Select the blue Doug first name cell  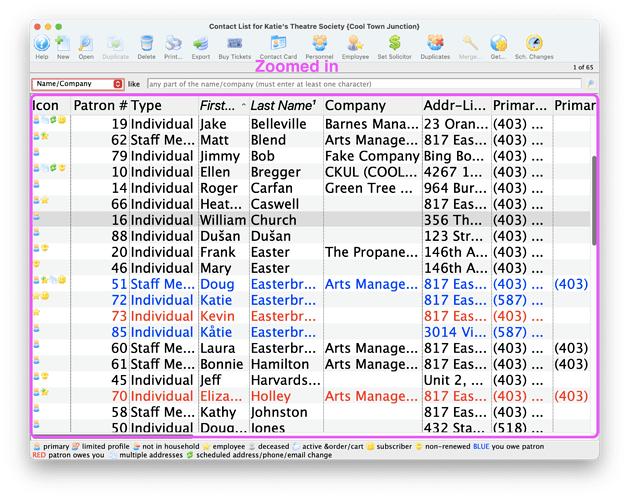pos(224,284)
